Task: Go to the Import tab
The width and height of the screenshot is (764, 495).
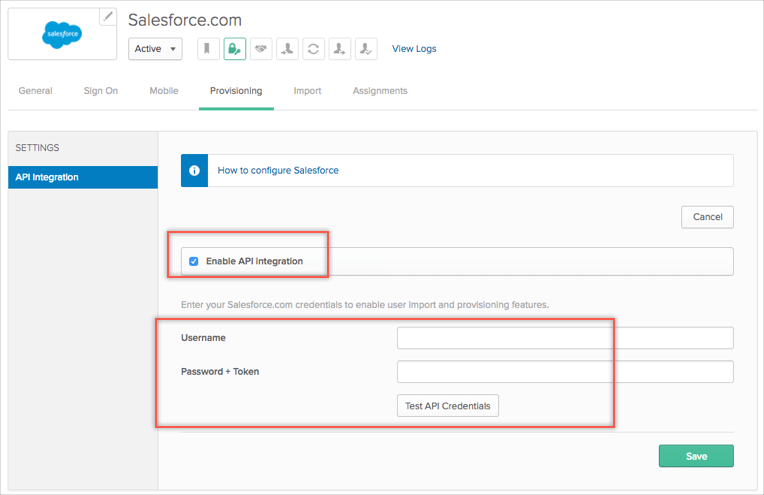Action: pyautogui.click(x=307, y=91)
